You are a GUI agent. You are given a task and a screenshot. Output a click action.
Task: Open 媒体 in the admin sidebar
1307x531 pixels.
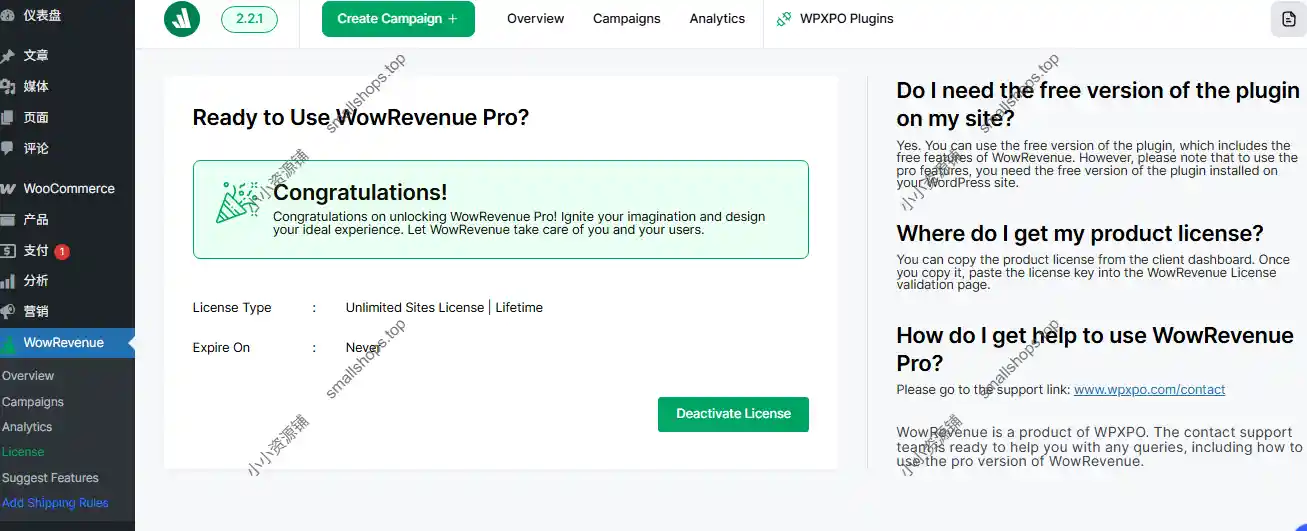click(36, 87)
